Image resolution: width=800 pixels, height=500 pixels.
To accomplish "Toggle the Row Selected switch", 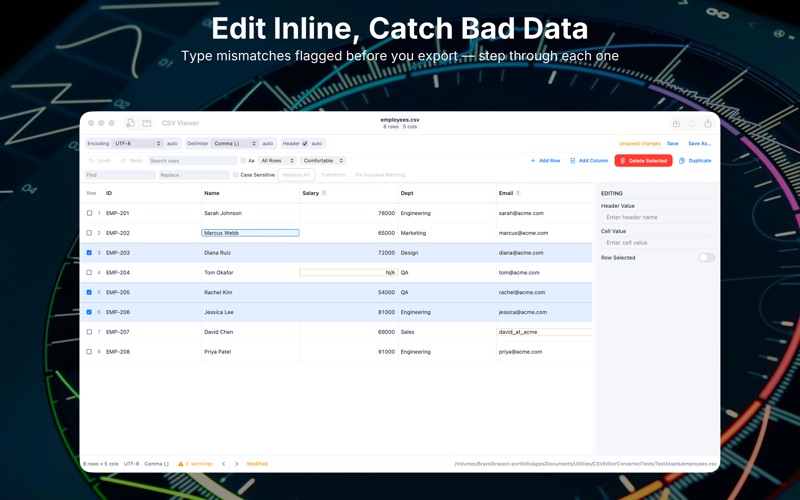I will point(707,258).
